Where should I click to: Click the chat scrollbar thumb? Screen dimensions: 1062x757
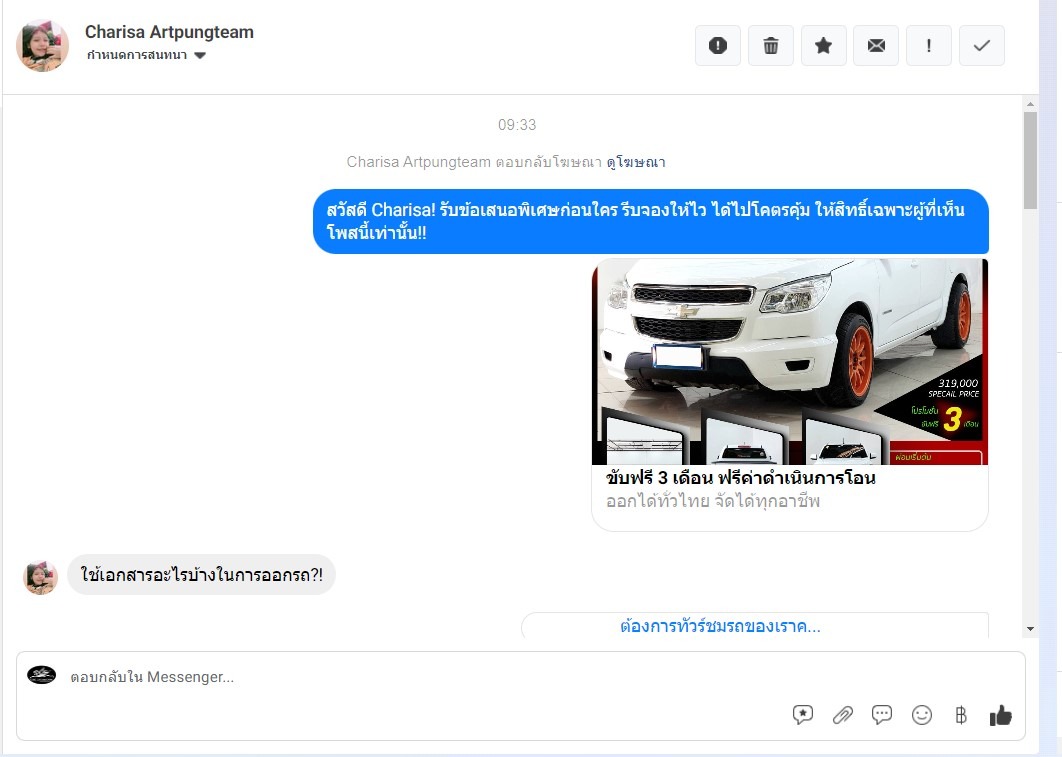pos(1030,160)
